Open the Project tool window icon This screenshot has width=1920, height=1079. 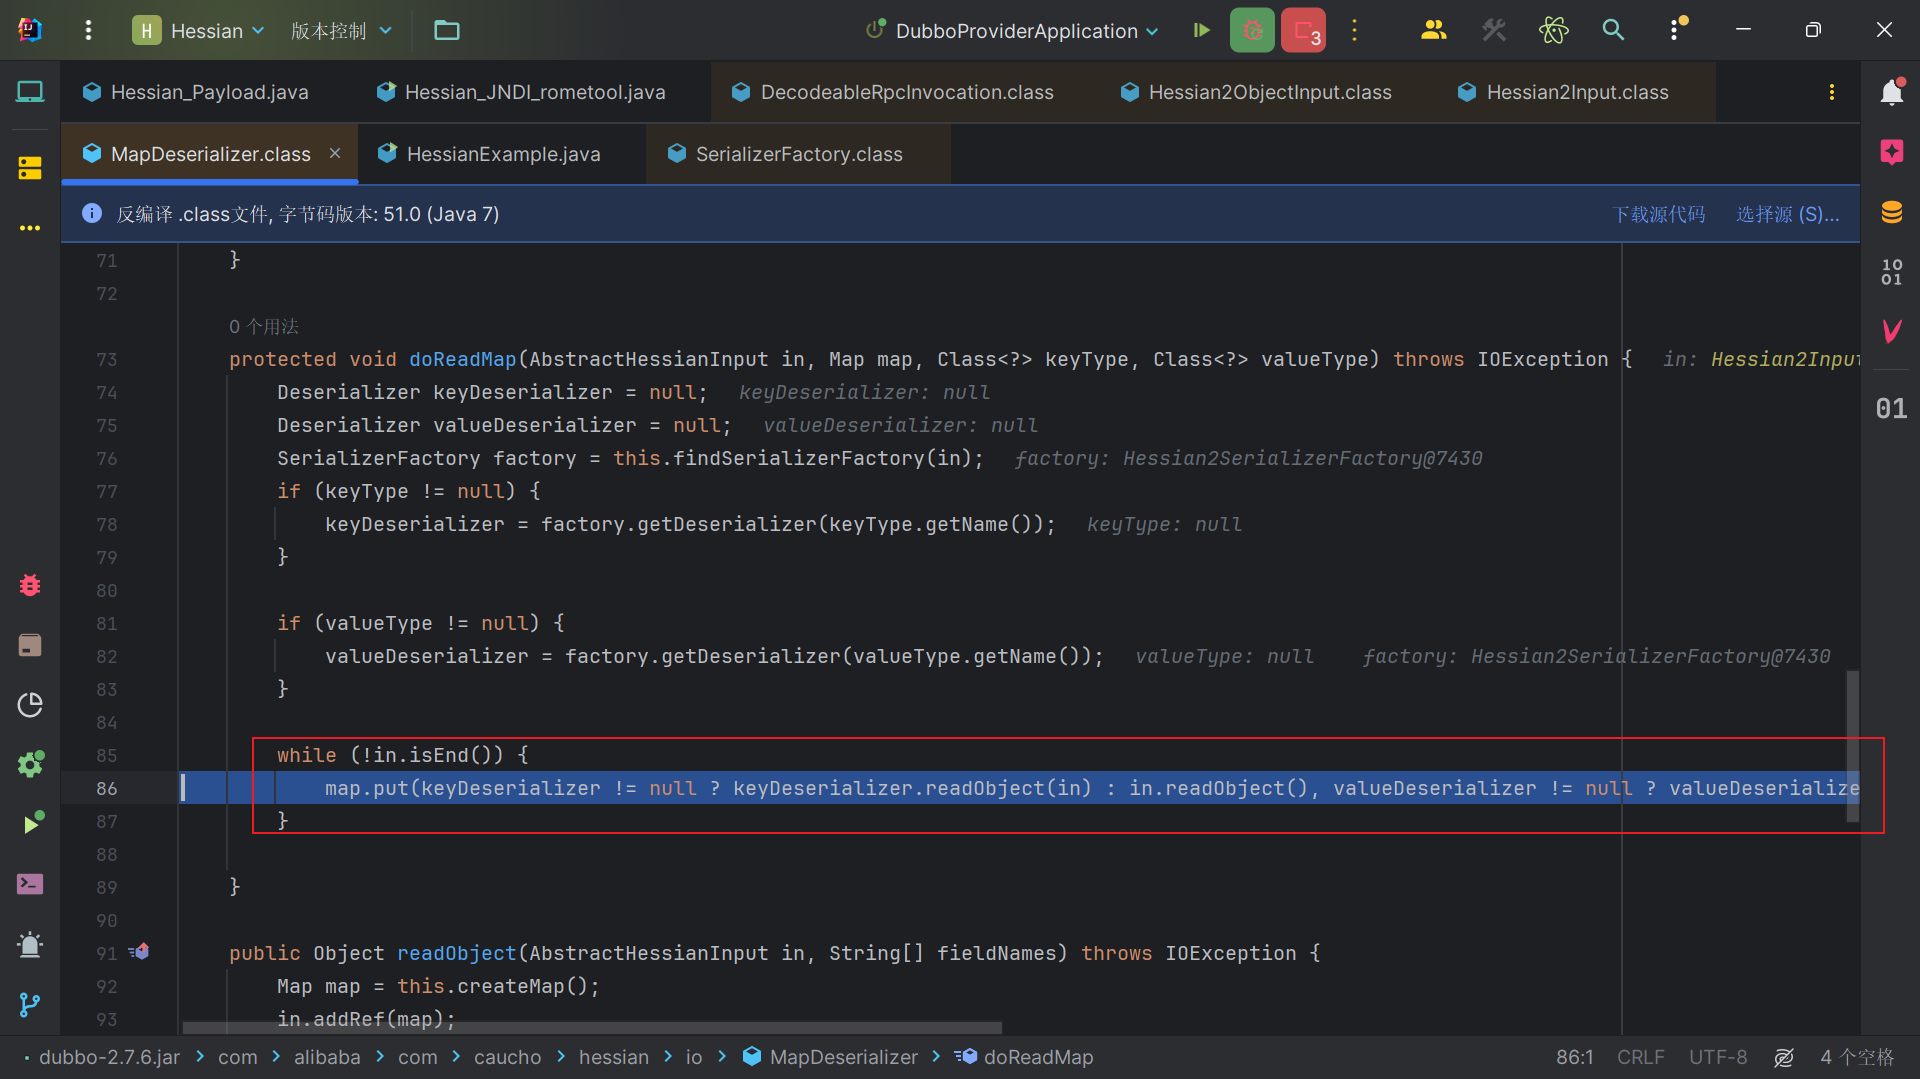pyautogui.click(x=30, y=92)
